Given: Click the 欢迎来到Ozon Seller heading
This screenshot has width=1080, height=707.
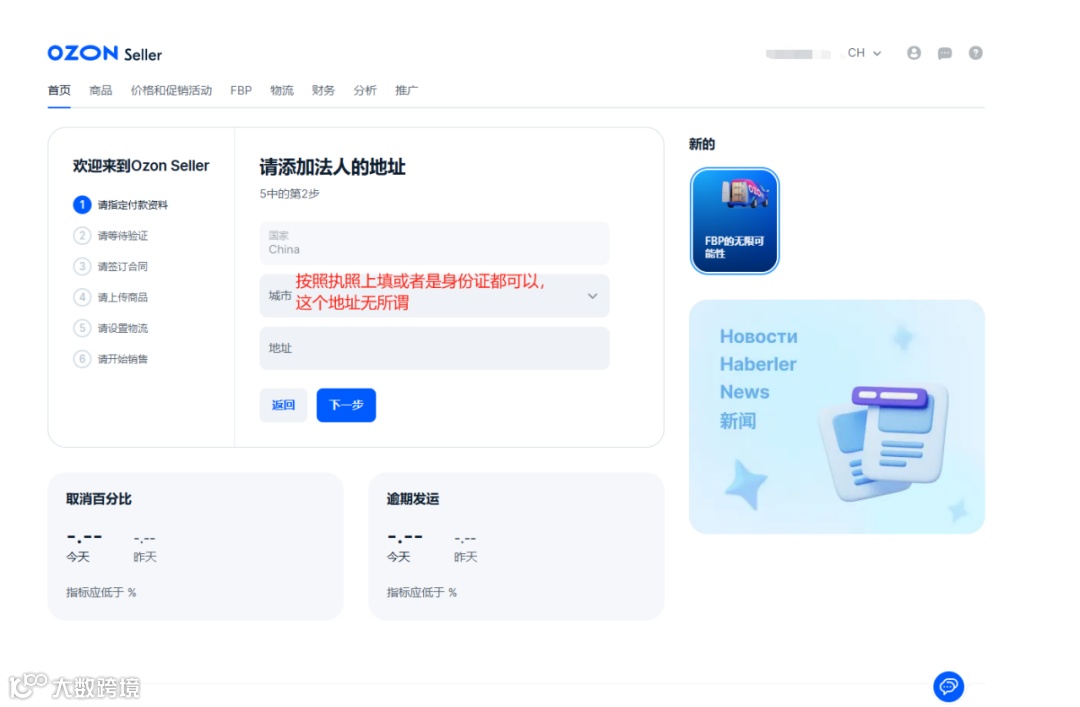Looking at the screenshot, I should (x=141, y=166).
